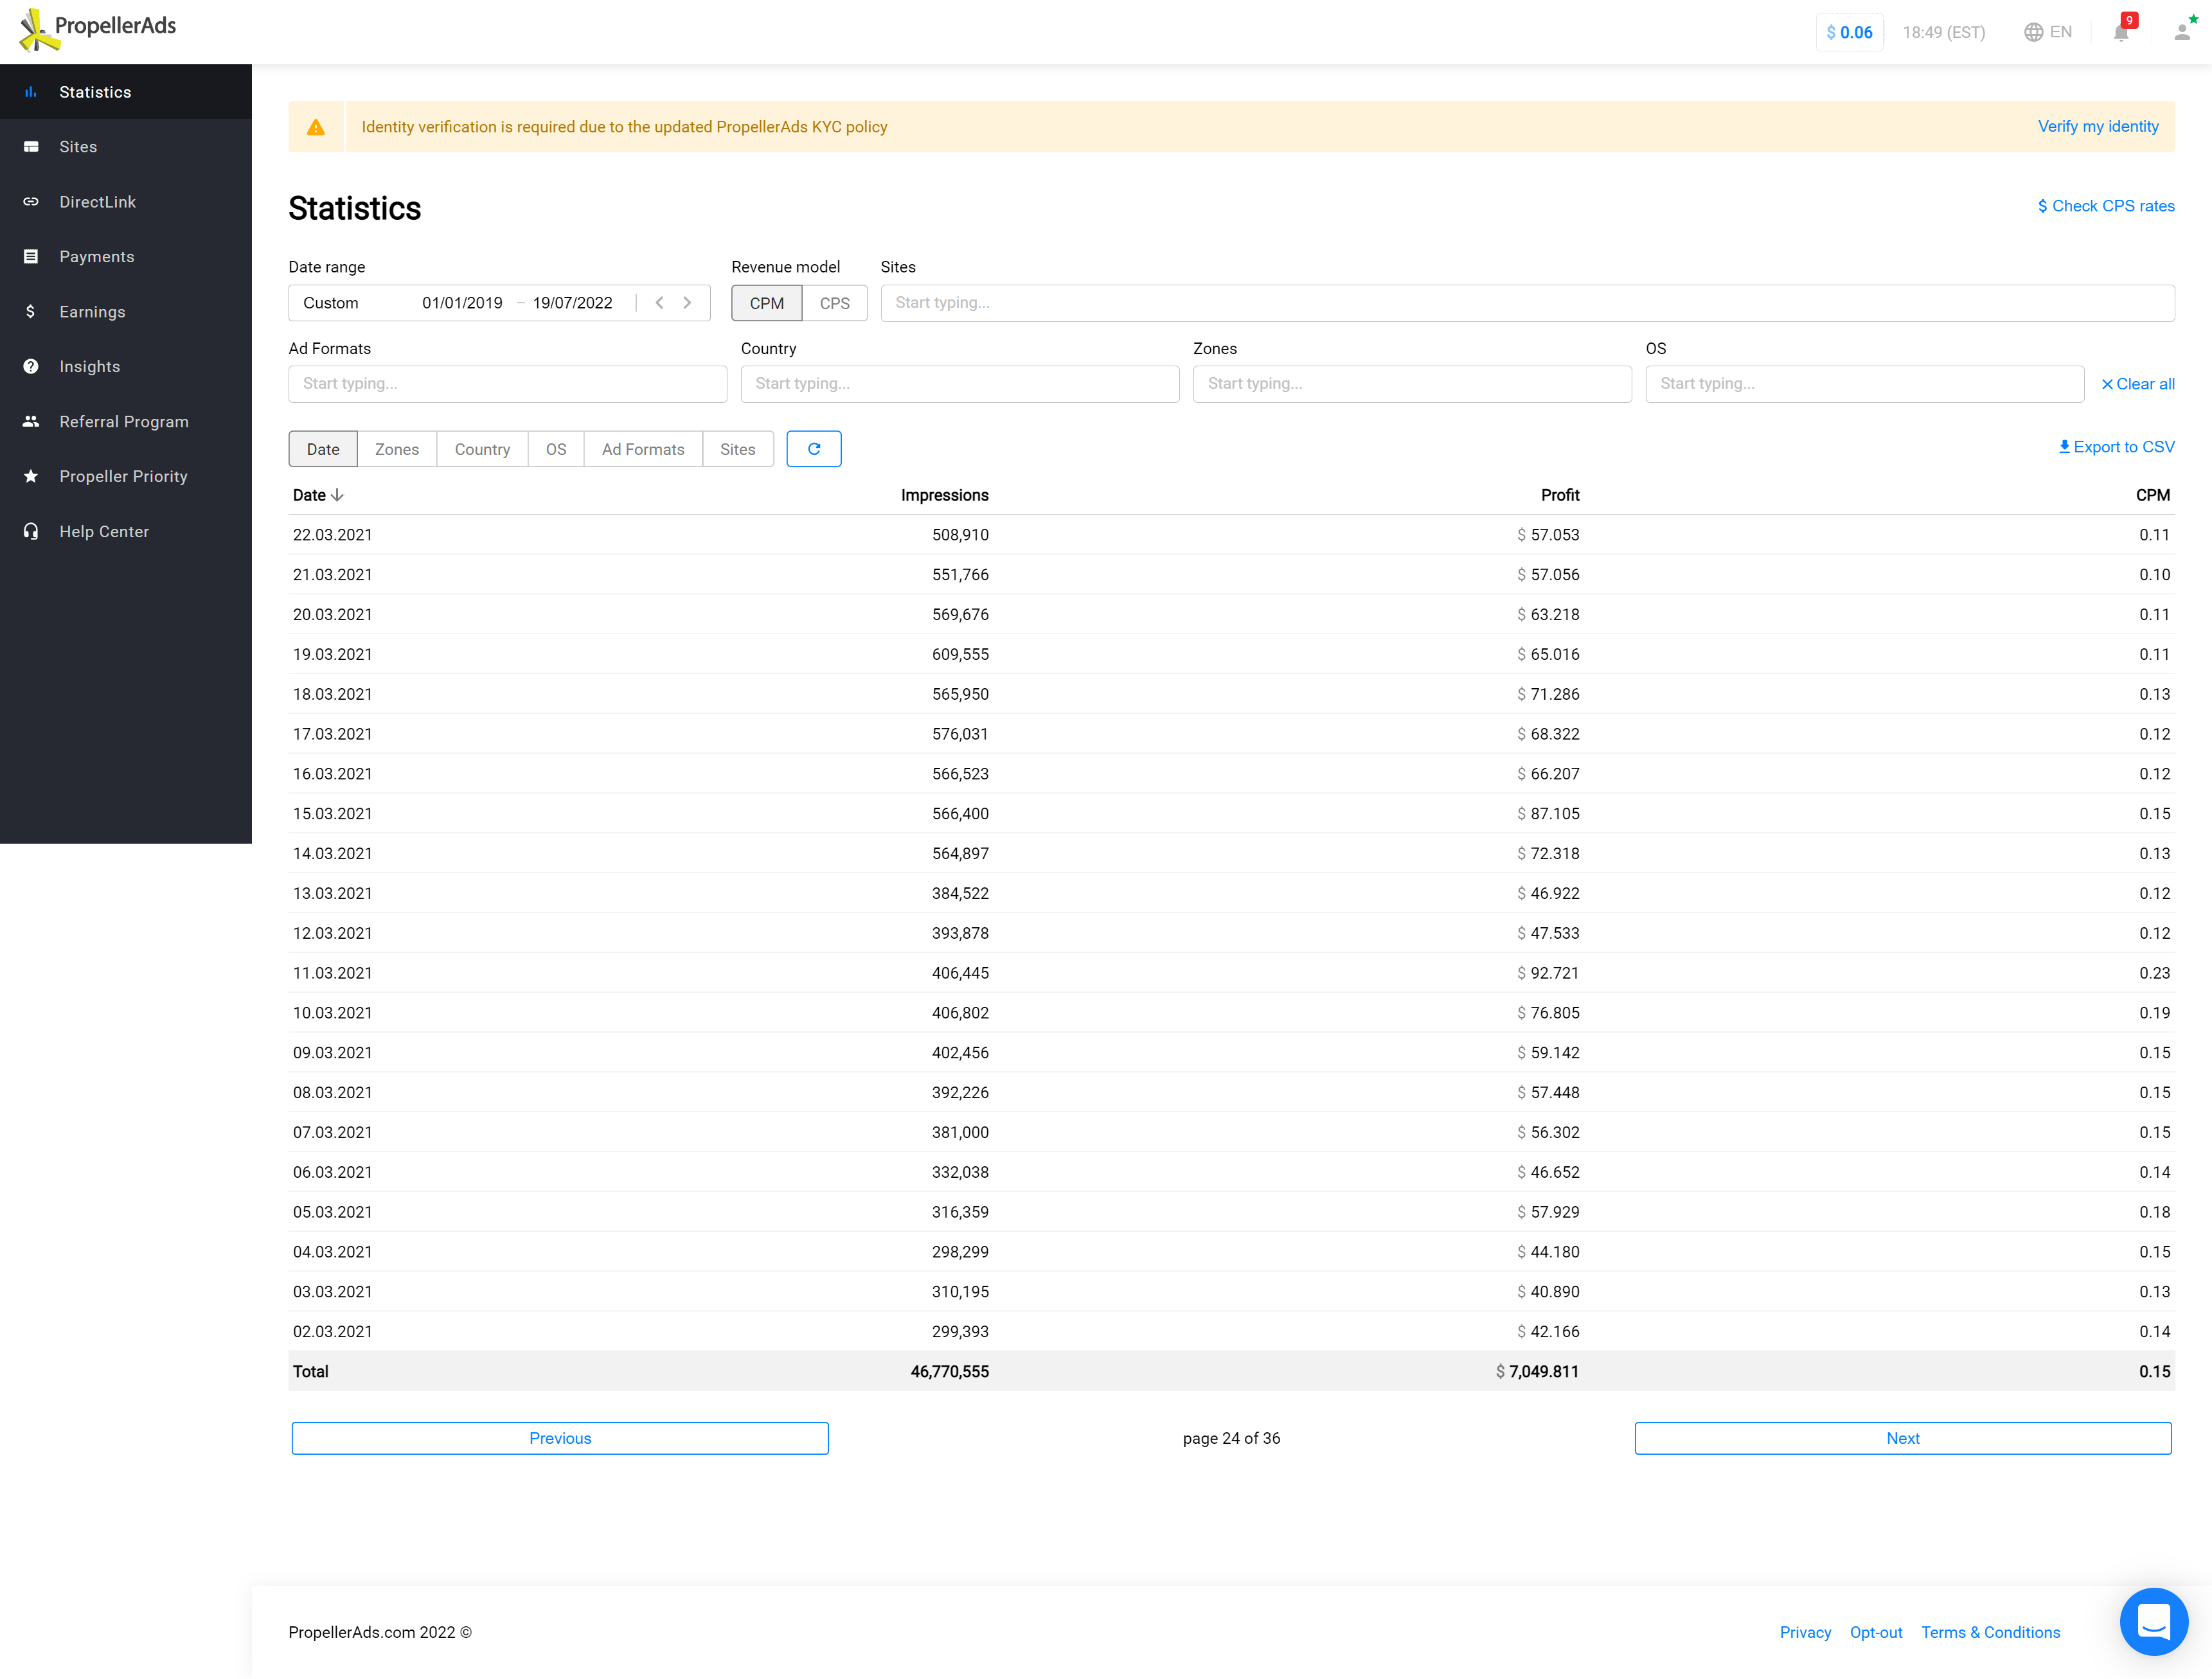Screen dimensions: 2212x1679
Task: Go to the Next page
Action: coord(1902,1438)
